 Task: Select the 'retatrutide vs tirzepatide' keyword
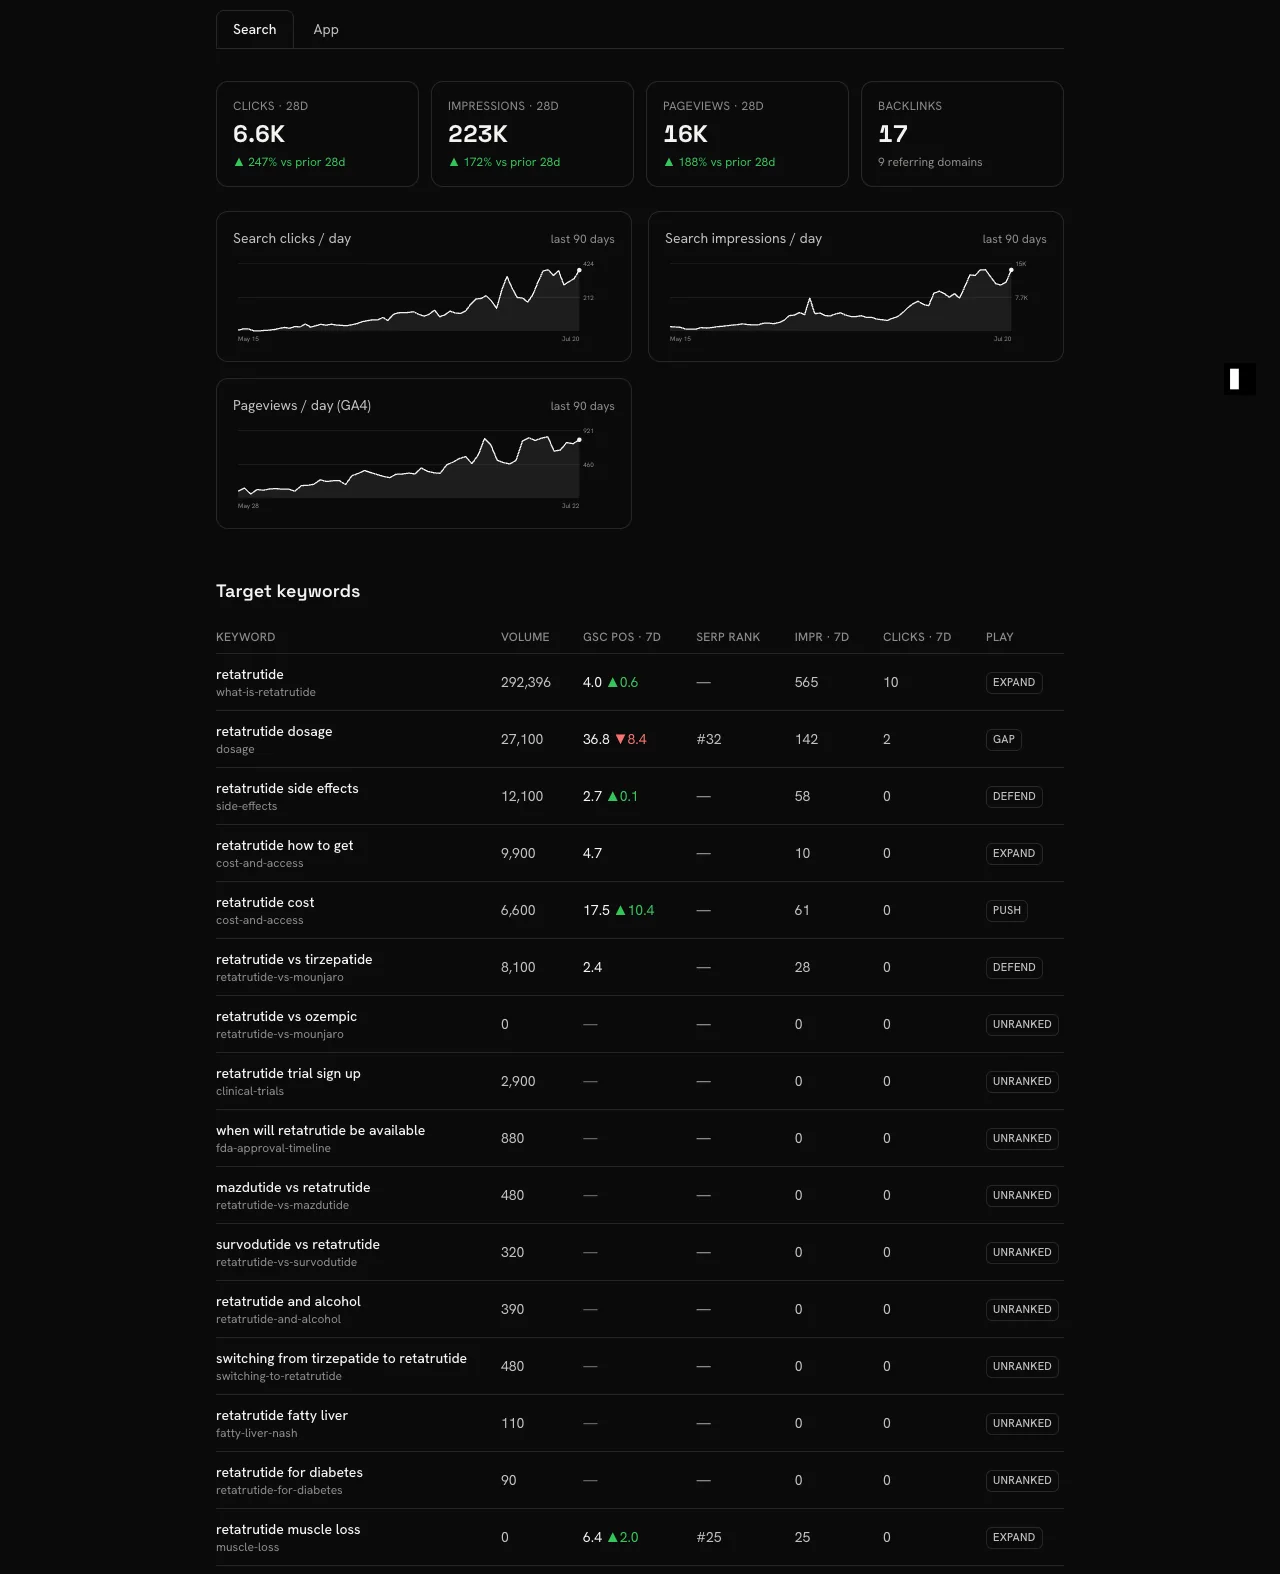[294, 960]
